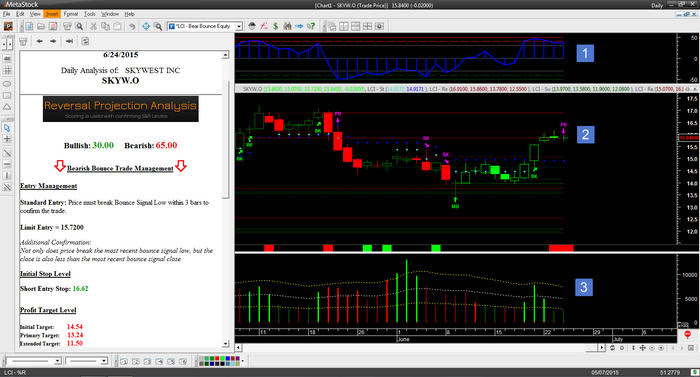The height and width of the screenshot is (377, 700).
Task: Open the color palette dropdown arrow
Action: coord(242,361)
